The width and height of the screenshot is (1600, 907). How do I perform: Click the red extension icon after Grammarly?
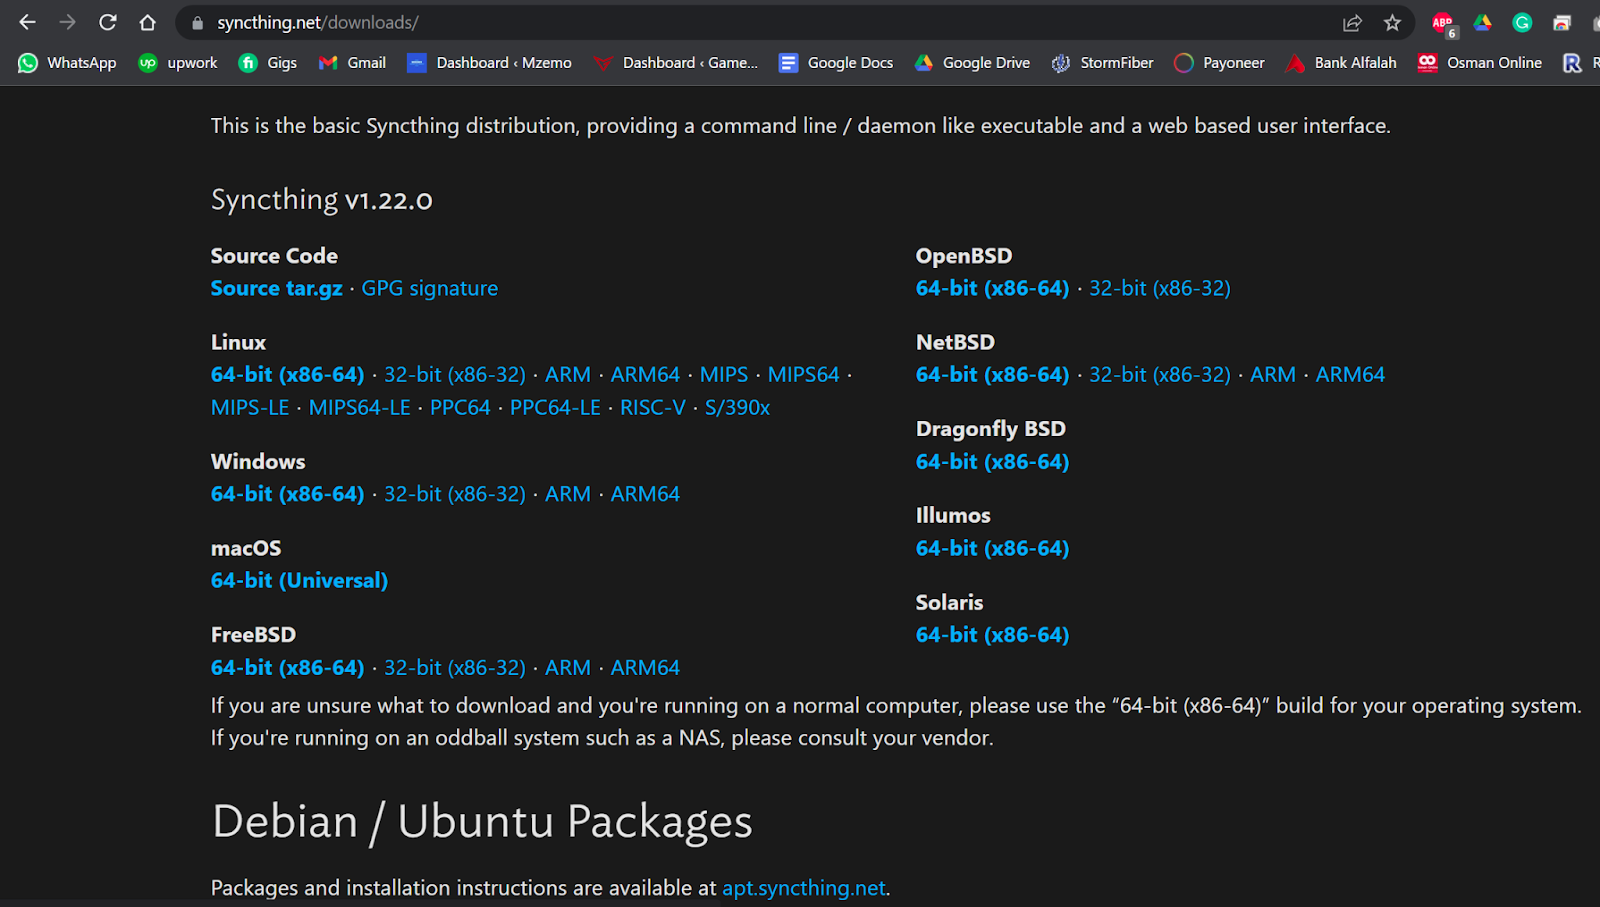click(1562, 23)
